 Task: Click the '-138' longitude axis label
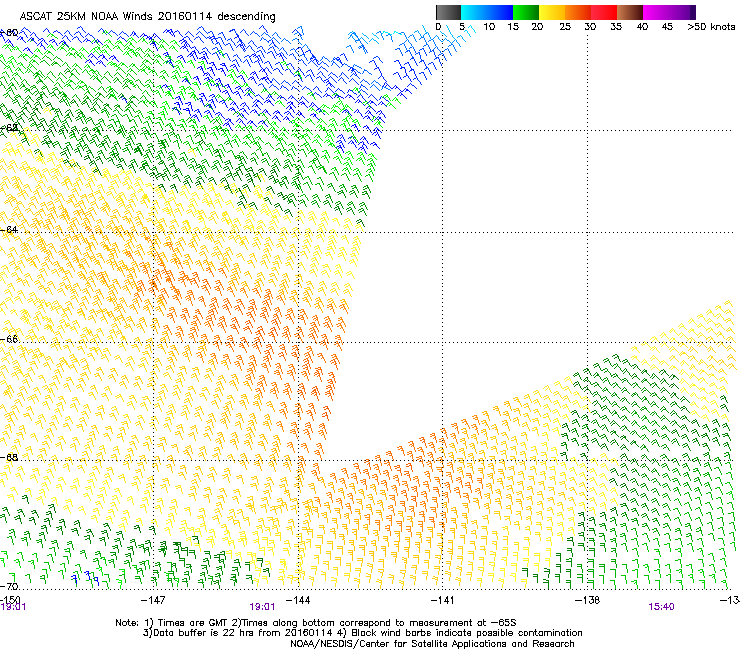point(588,600)
